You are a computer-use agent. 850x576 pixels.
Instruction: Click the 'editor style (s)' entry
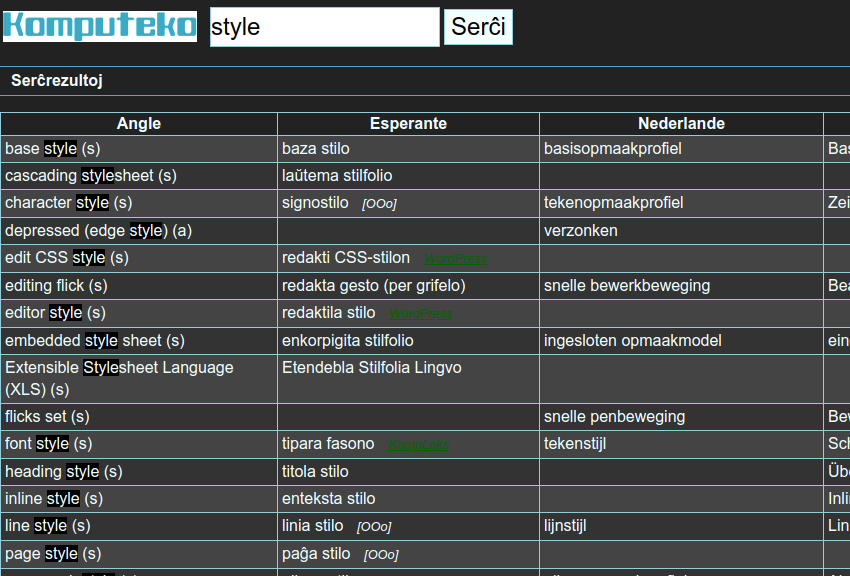(x=55, y=313)
